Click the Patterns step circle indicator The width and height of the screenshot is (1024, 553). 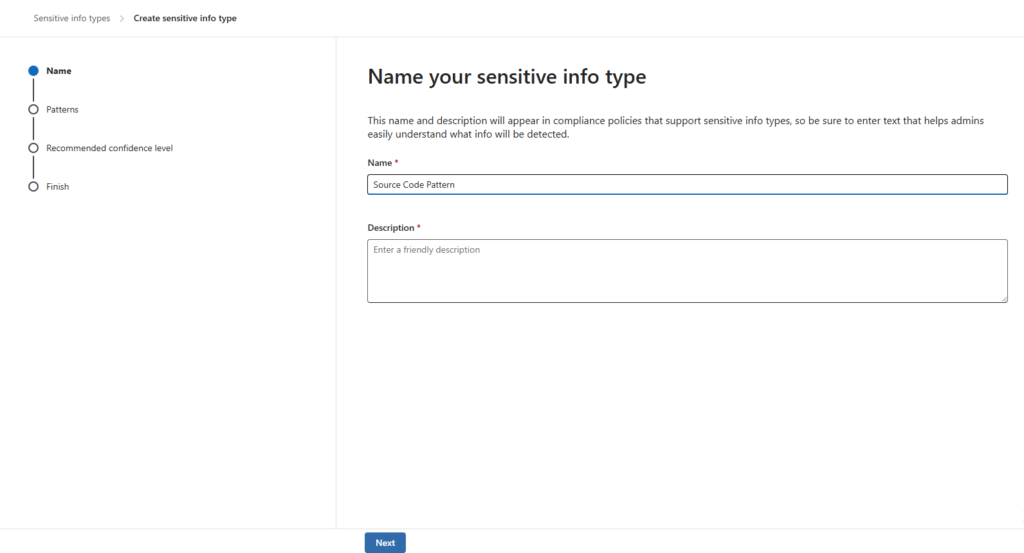pyautogui.click(x=33, y=110)
